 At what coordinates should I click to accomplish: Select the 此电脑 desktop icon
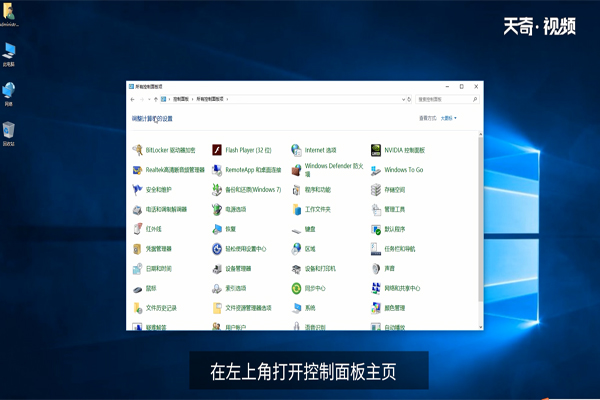coord(9,55)
